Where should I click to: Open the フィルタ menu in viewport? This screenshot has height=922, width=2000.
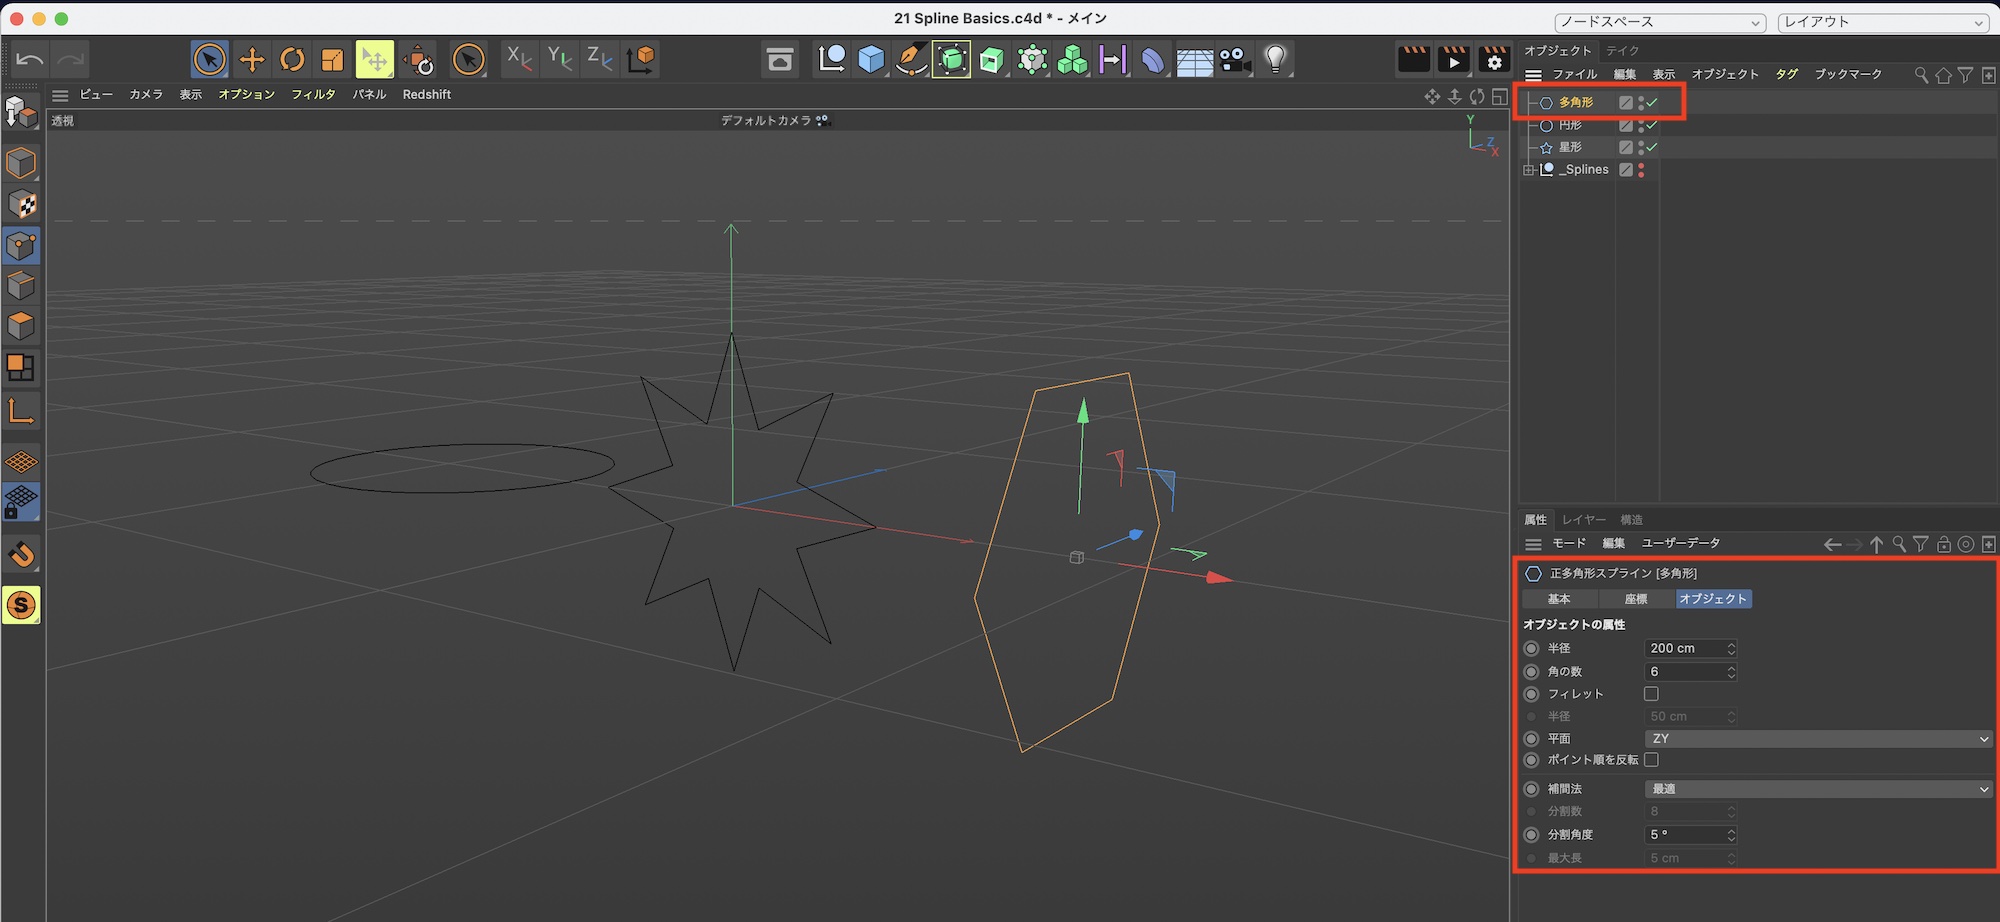tap(313, 94)
